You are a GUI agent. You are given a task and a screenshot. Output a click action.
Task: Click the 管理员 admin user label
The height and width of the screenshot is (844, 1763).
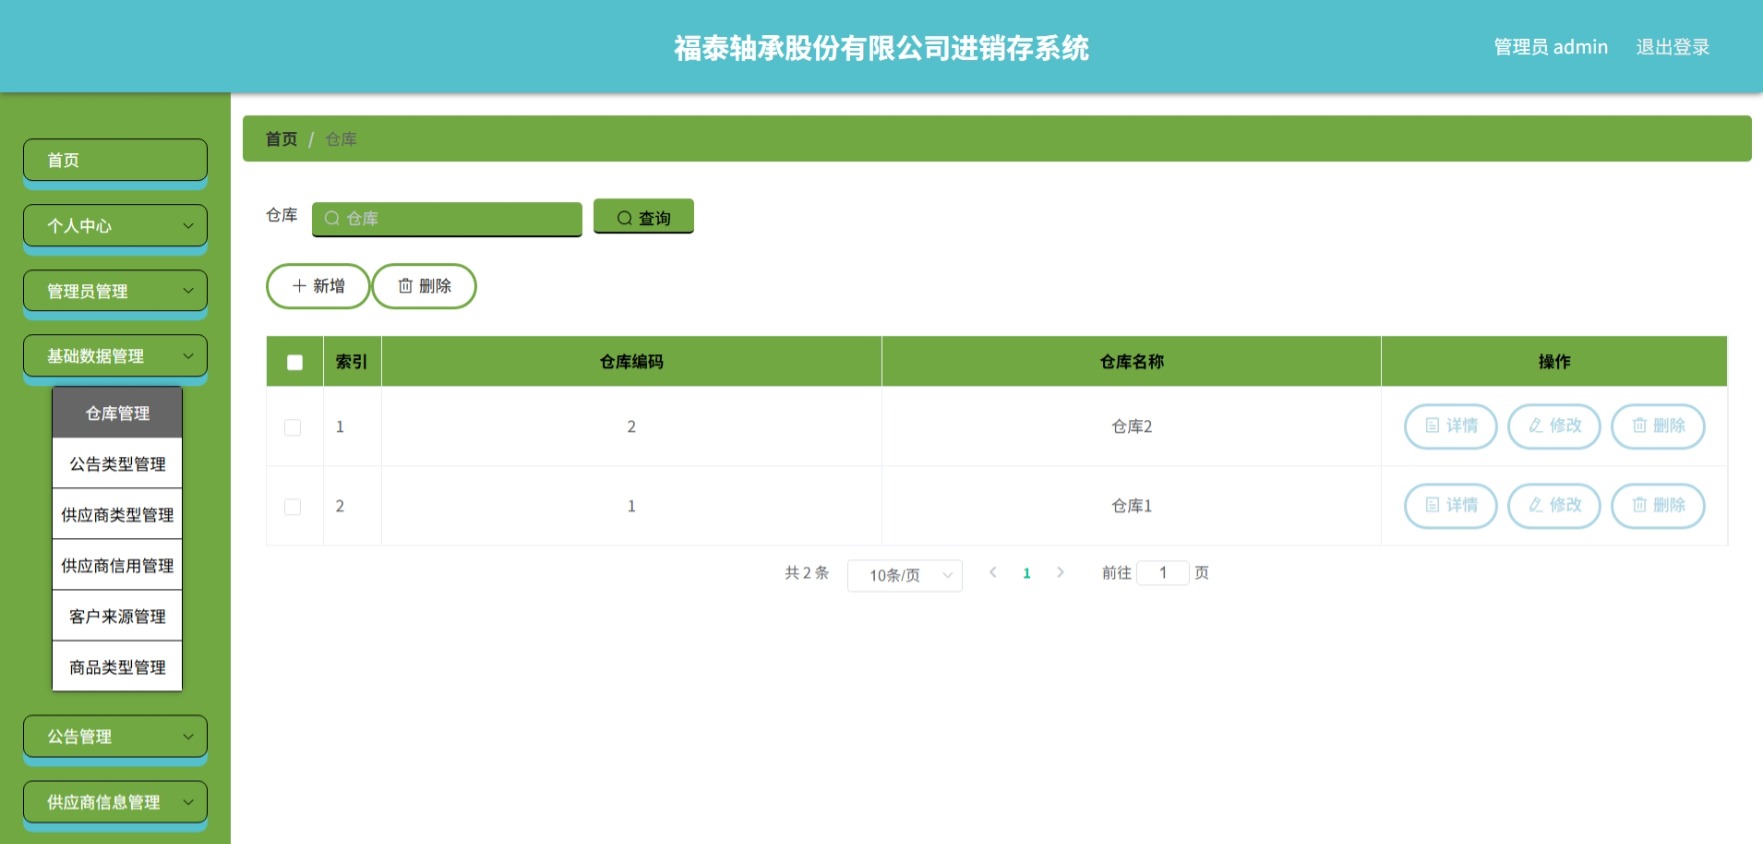point(1550,47)
